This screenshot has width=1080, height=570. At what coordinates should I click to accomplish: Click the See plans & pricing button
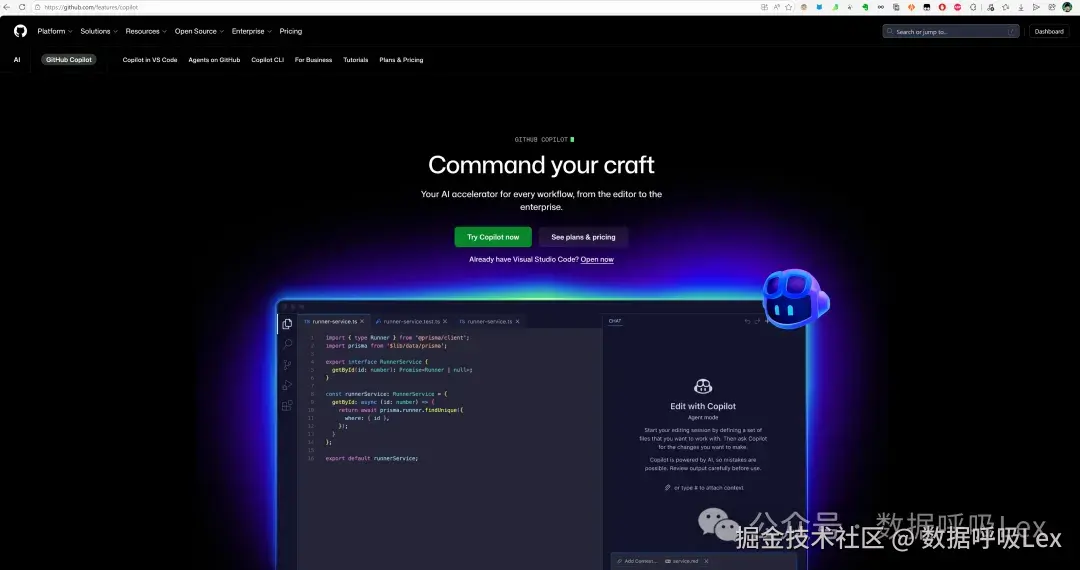tap(583, 237)
